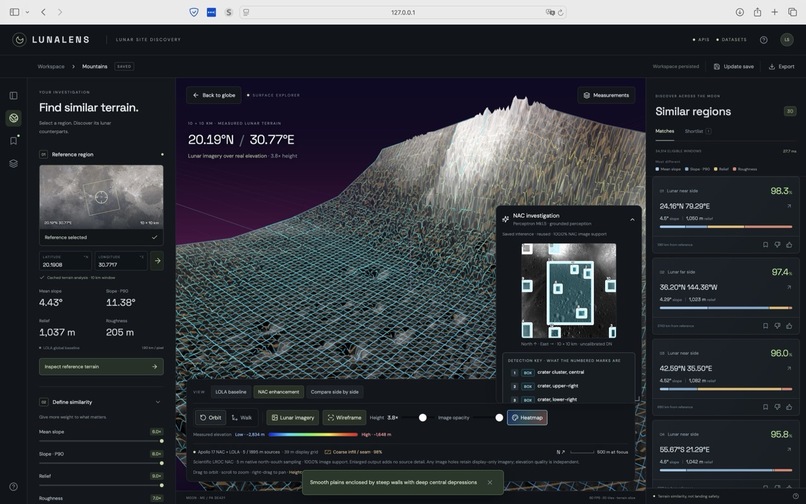Click the Longitude input field
The image size is (806, 504).
pos(121,261)
